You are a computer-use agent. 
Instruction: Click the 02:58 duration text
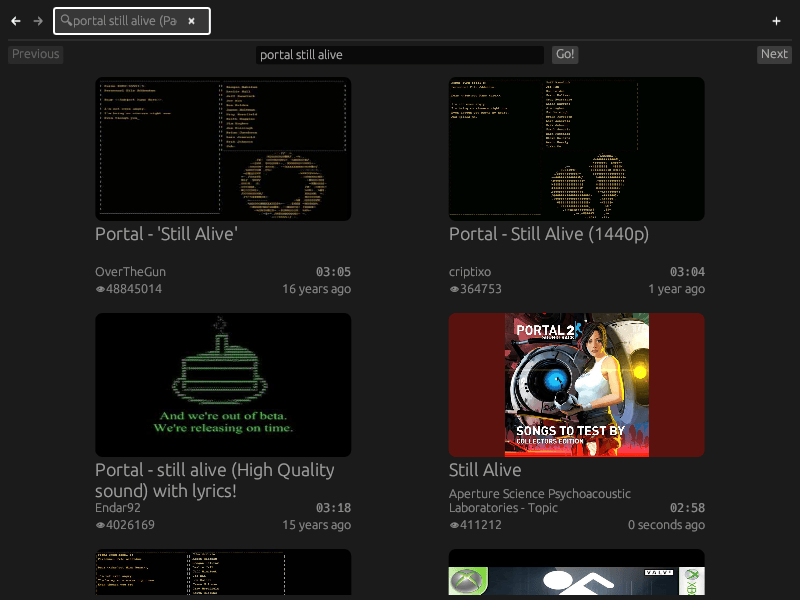click(687, 508)
